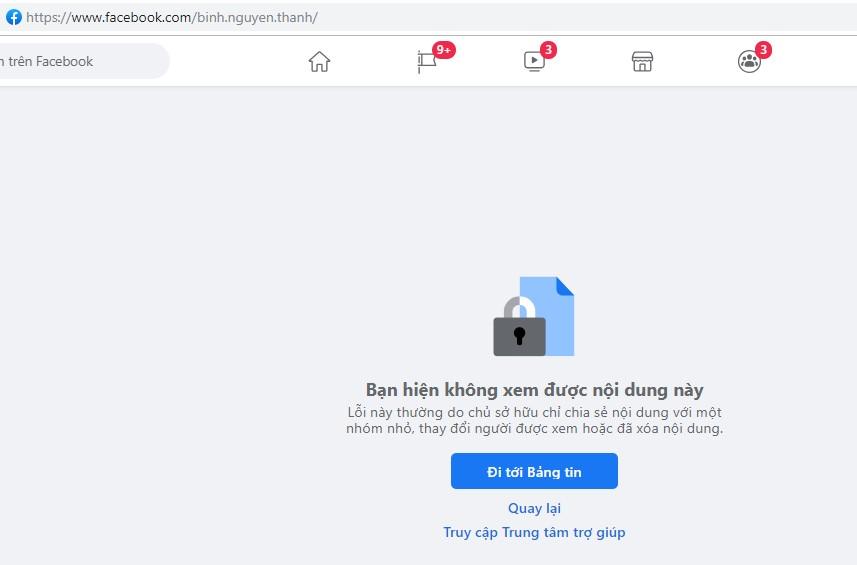Click the URL facebook.com/binh.nguyen.thanh address field
Viewport: 857px width, 565px height.
tap(172, 17)
